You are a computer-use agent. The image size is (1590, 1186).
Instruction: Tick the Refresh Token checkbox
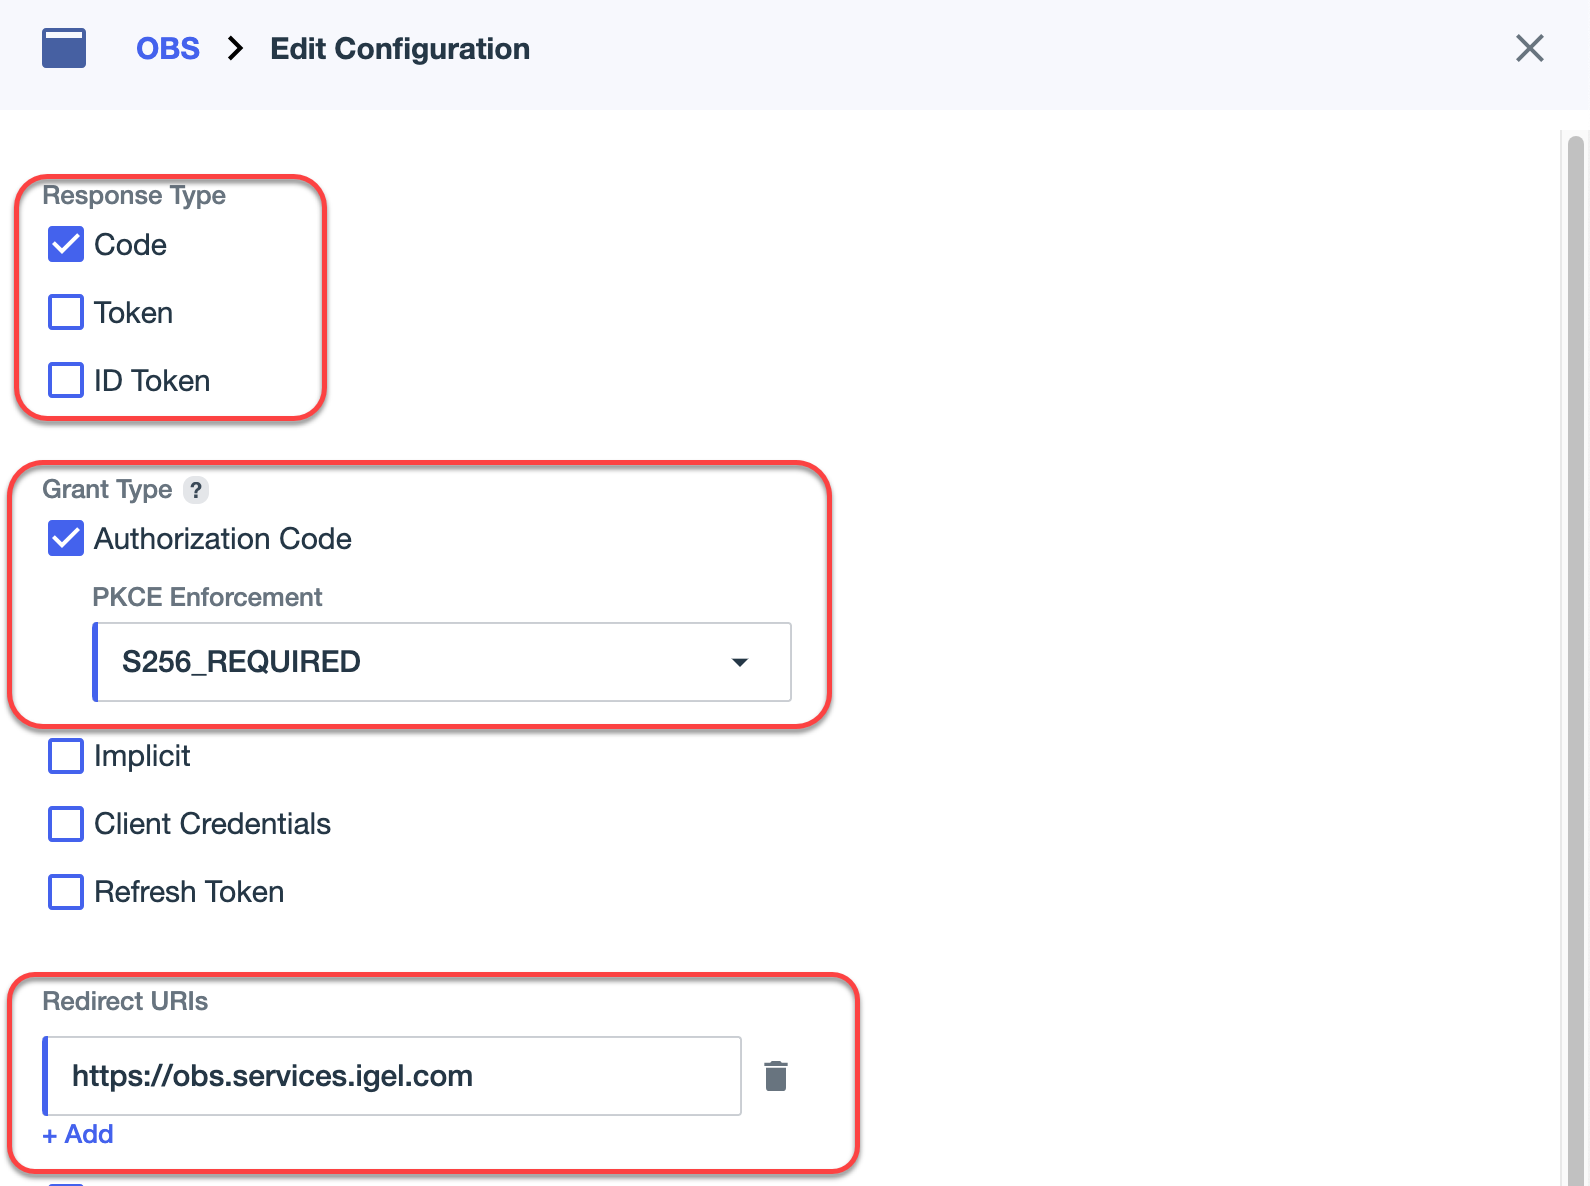coord(66,892)
